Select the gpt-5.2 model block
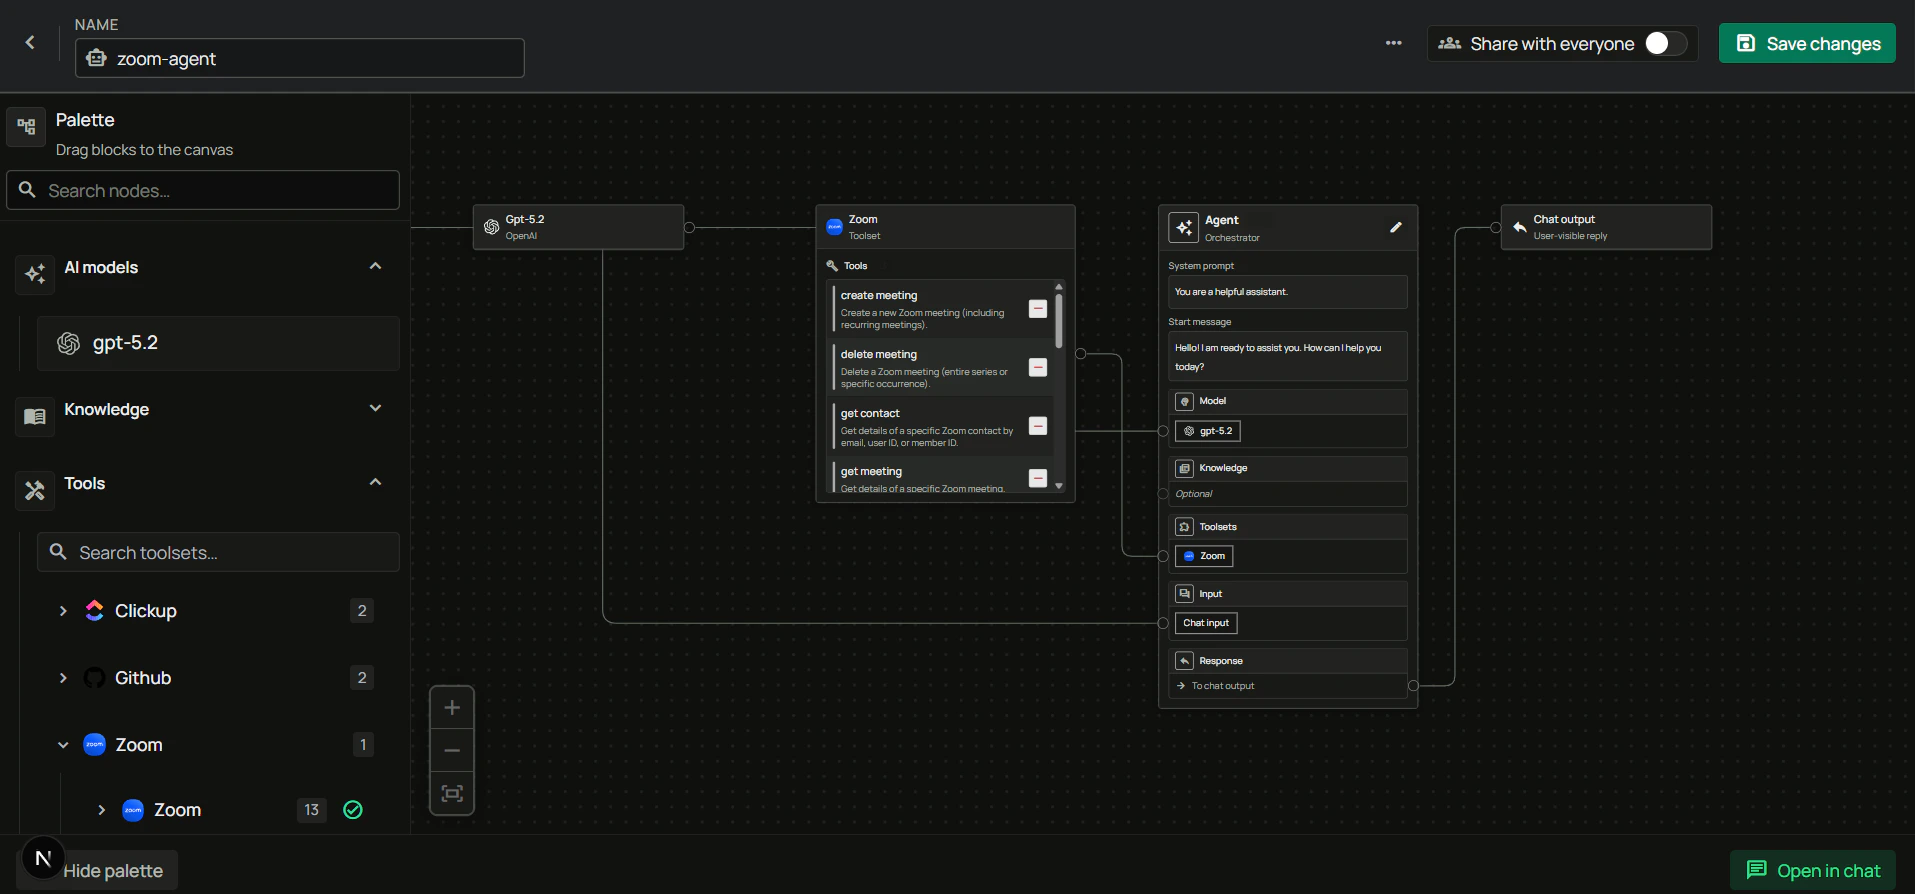This screenshot has width=1915, height=894. 218,343
